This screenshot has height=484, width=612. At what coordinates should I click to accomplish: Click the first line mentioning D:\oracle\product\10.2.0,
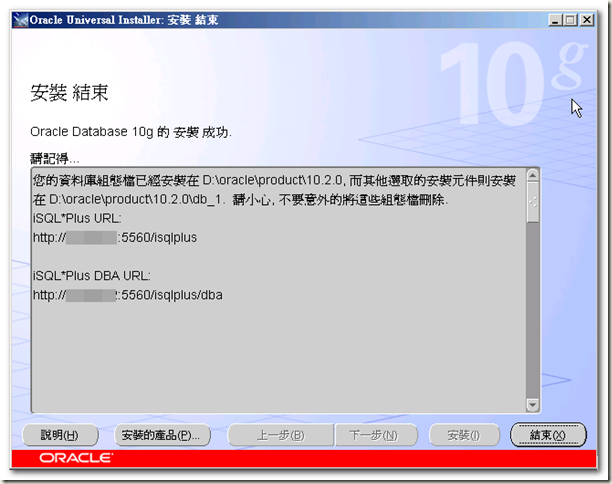(274, 180)
